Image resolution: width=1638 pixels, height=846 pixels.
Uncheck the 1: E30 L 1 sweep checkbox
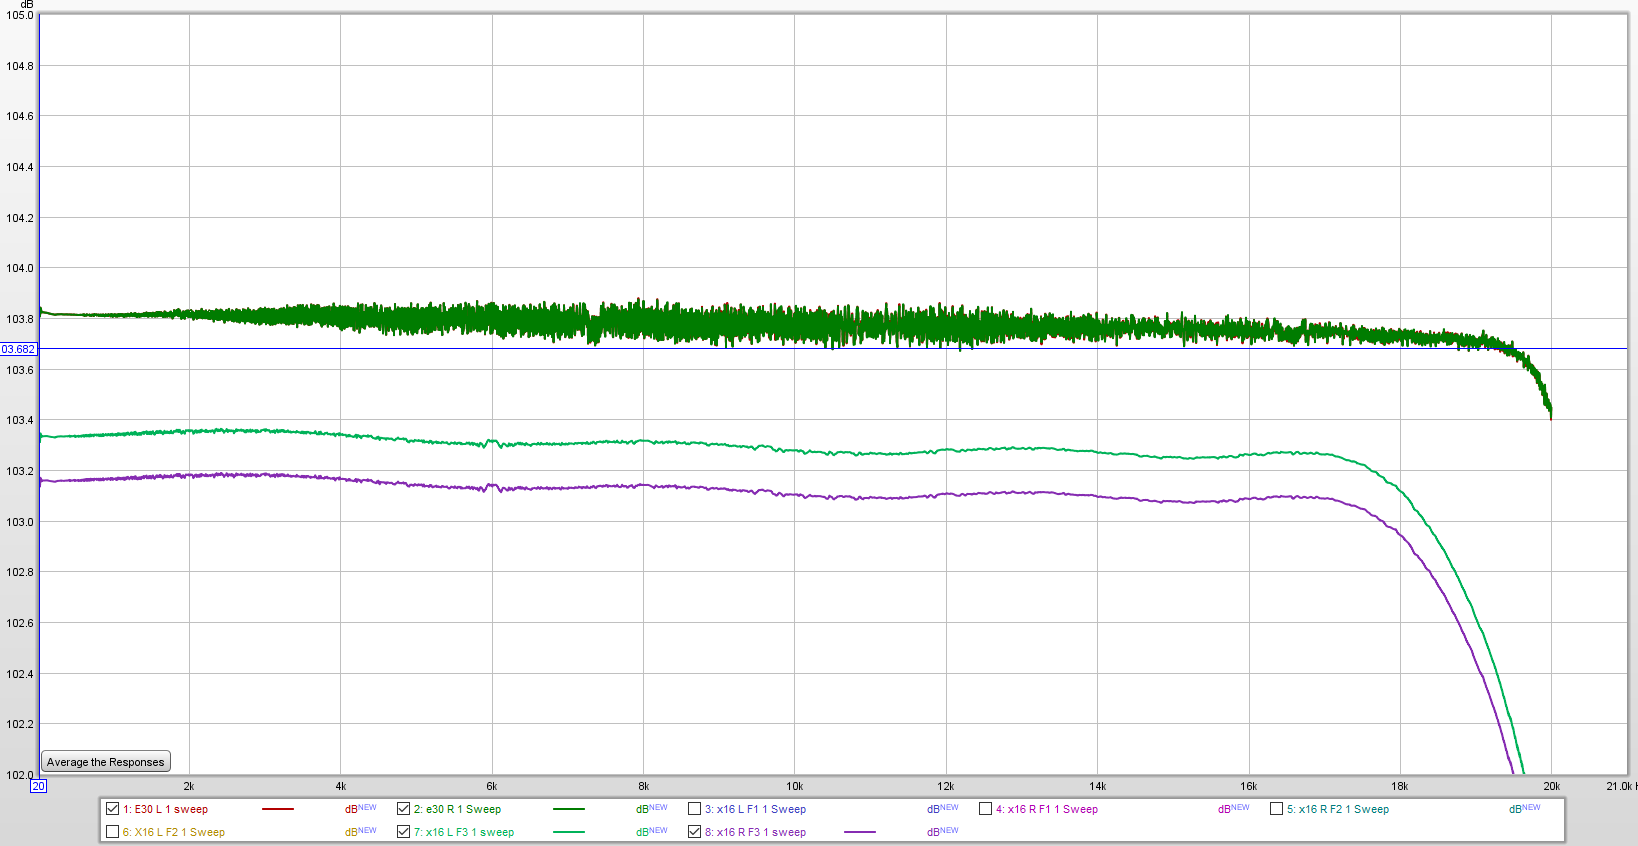pos(112,809)
